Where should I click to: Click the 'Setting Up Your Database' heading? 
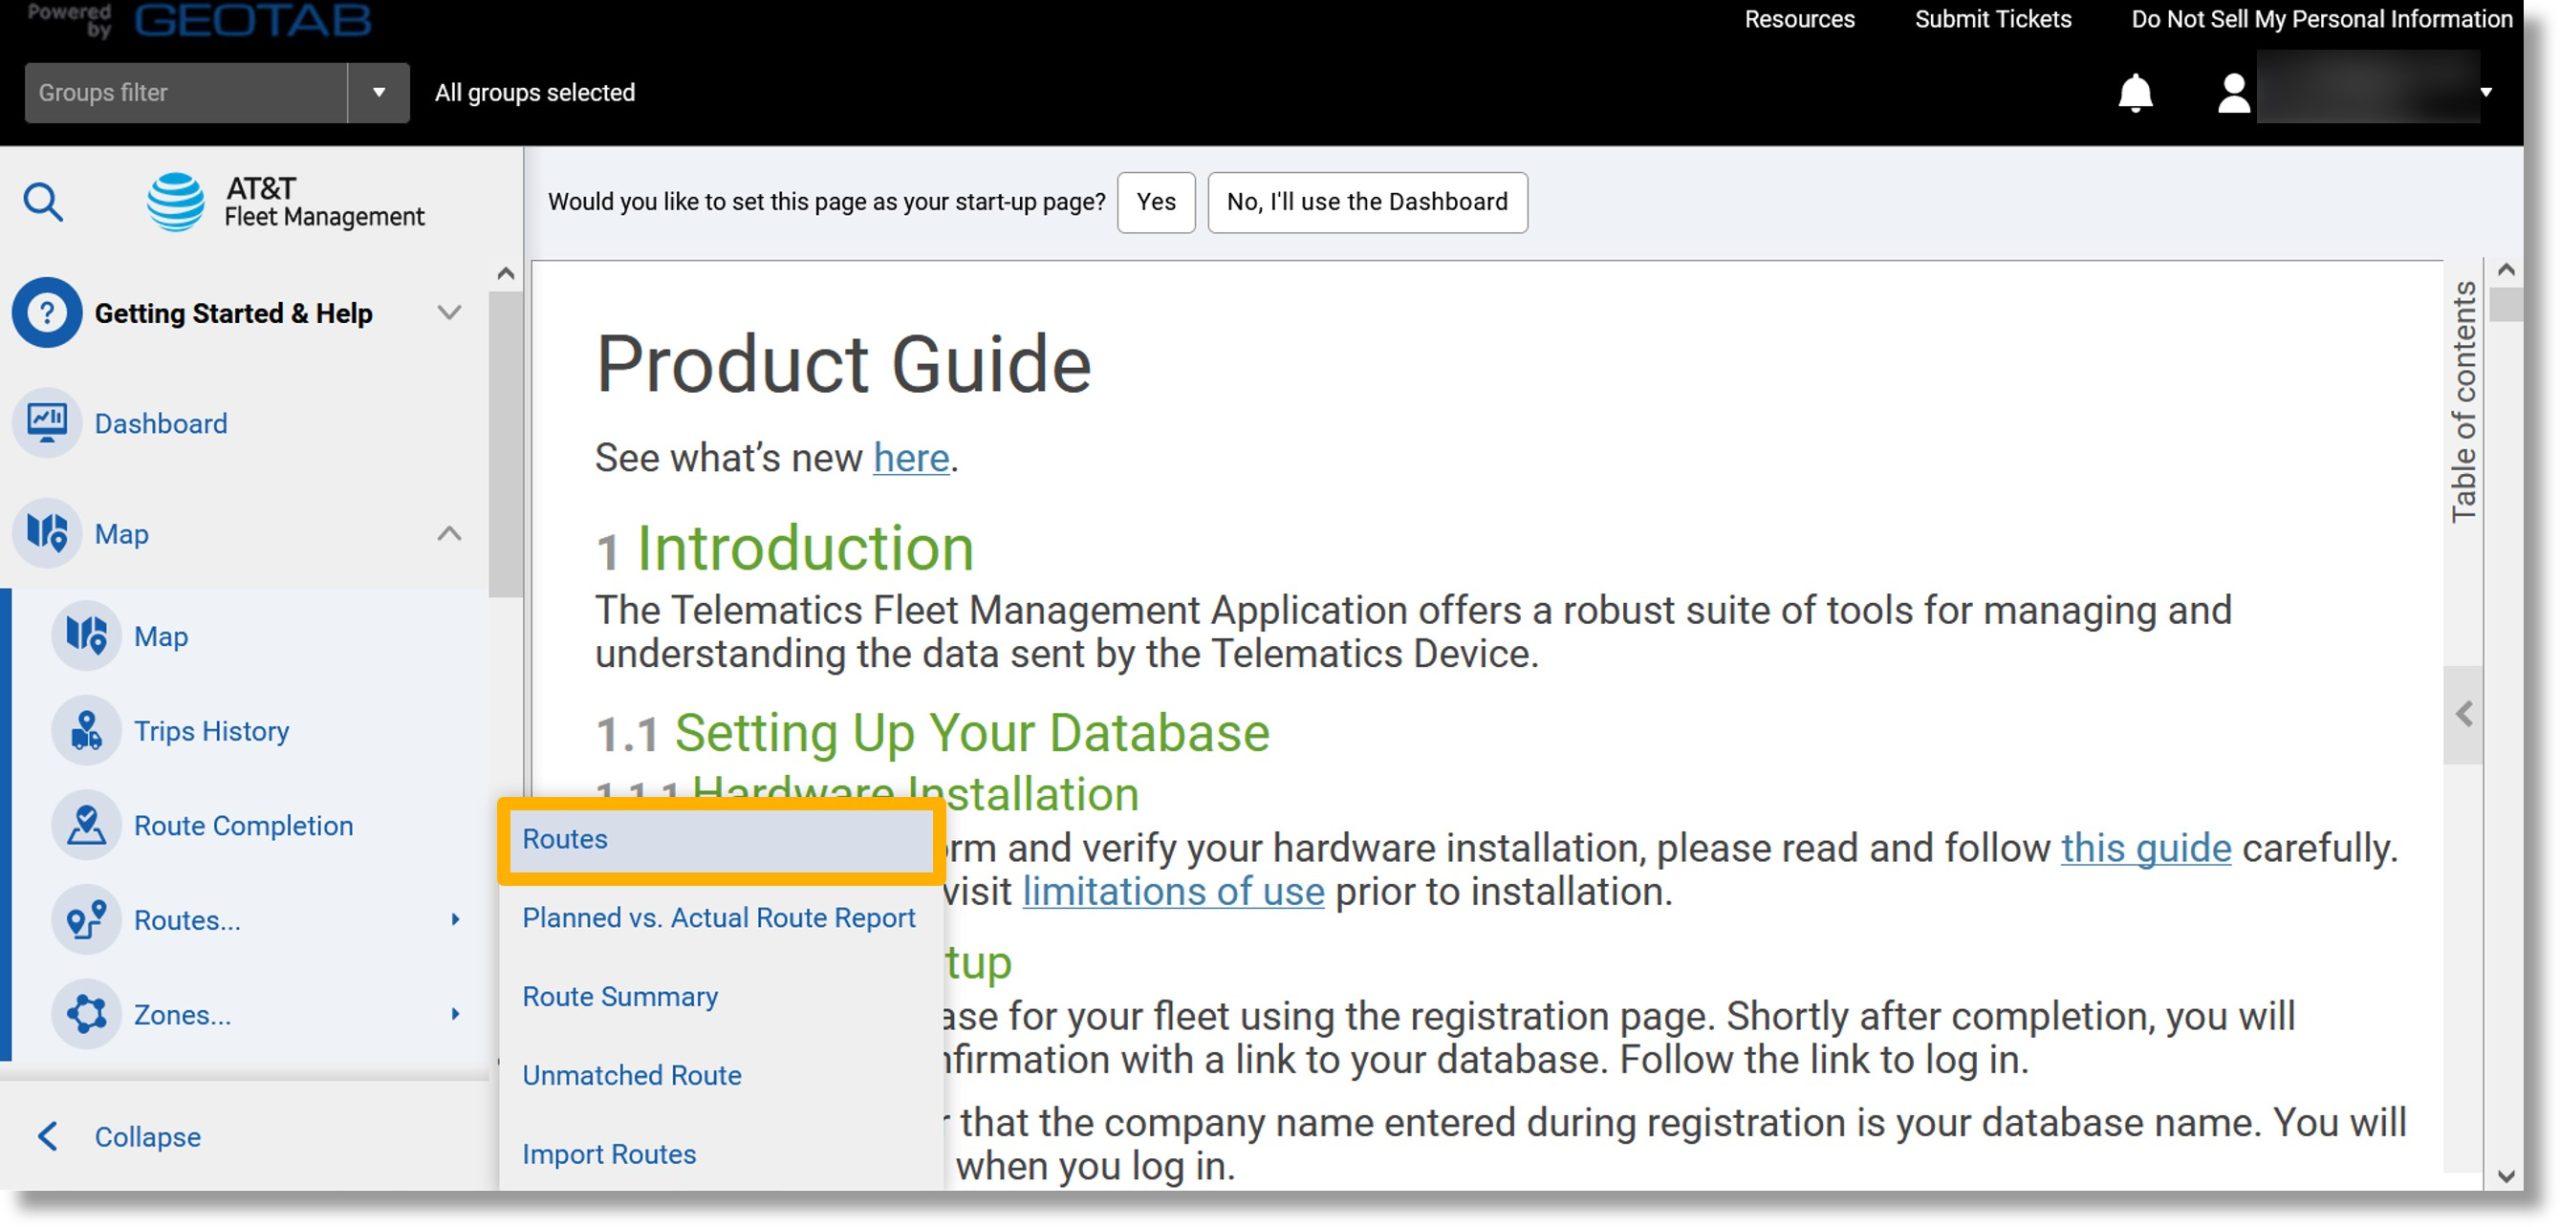click(x=972, y=733)
